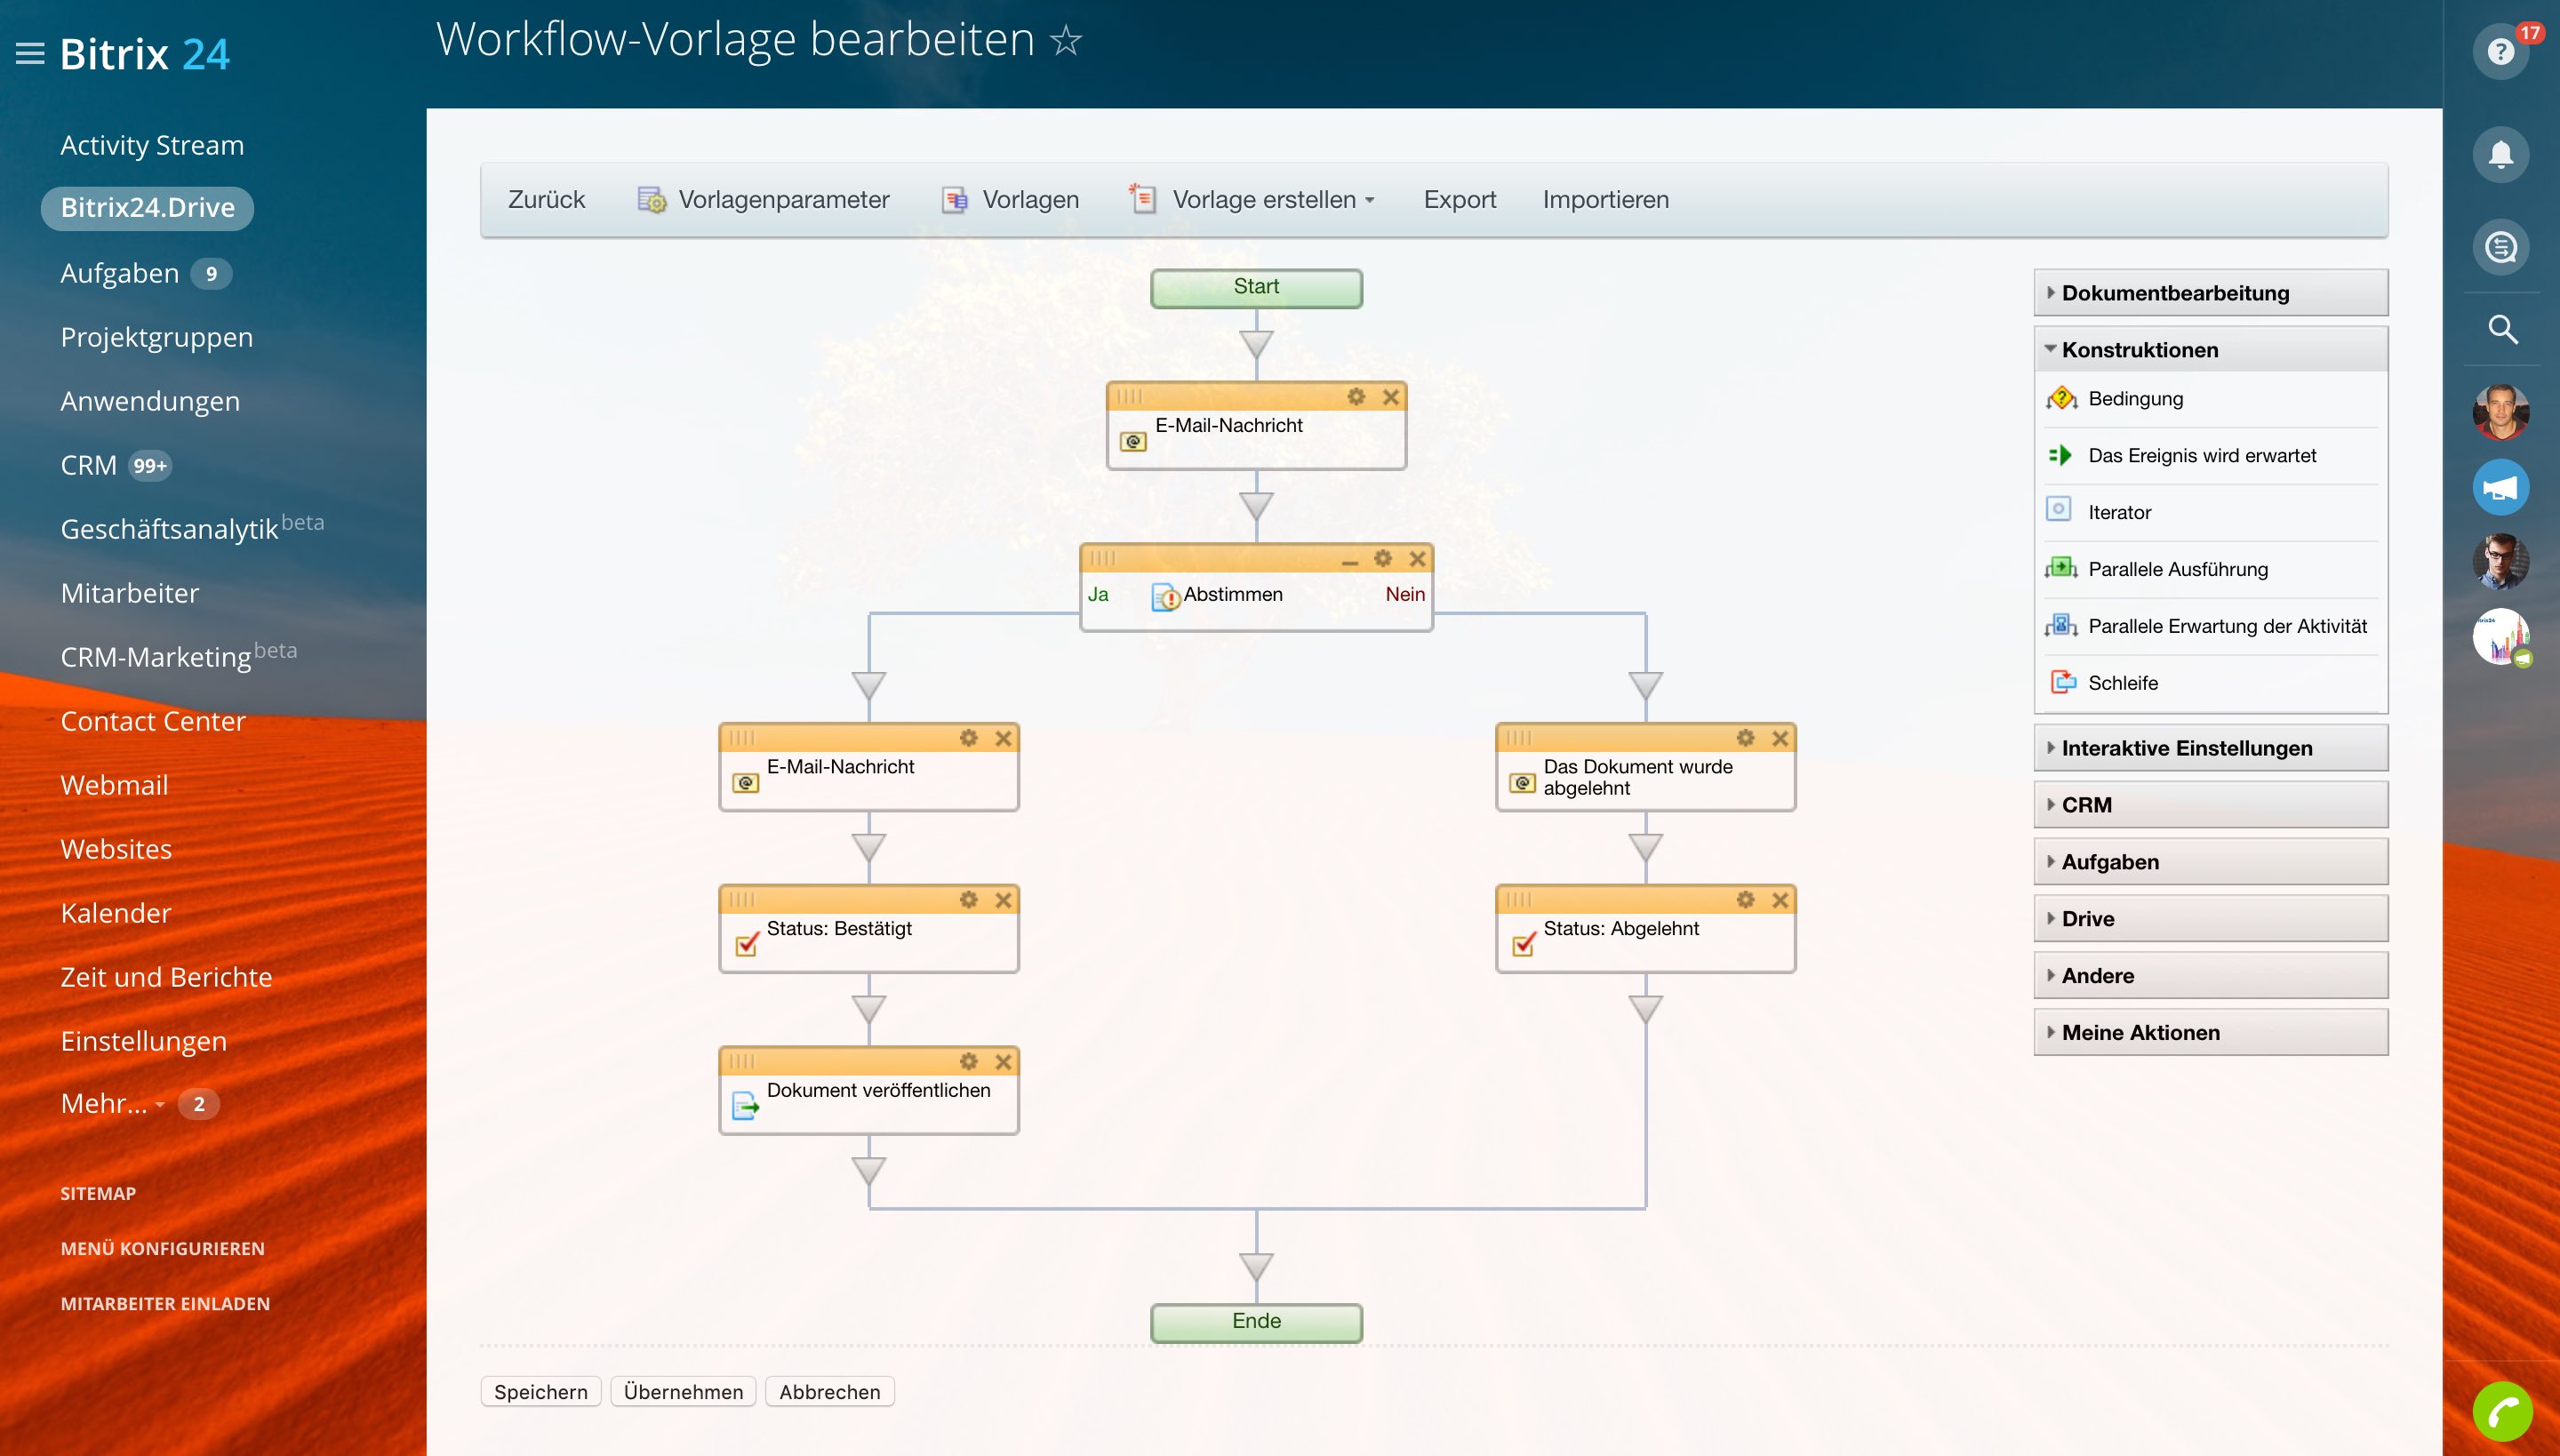Delete the top E-Mail-Nachricht block with its X
This screenshot has width=2560, height=1456.
[1390, 396]
